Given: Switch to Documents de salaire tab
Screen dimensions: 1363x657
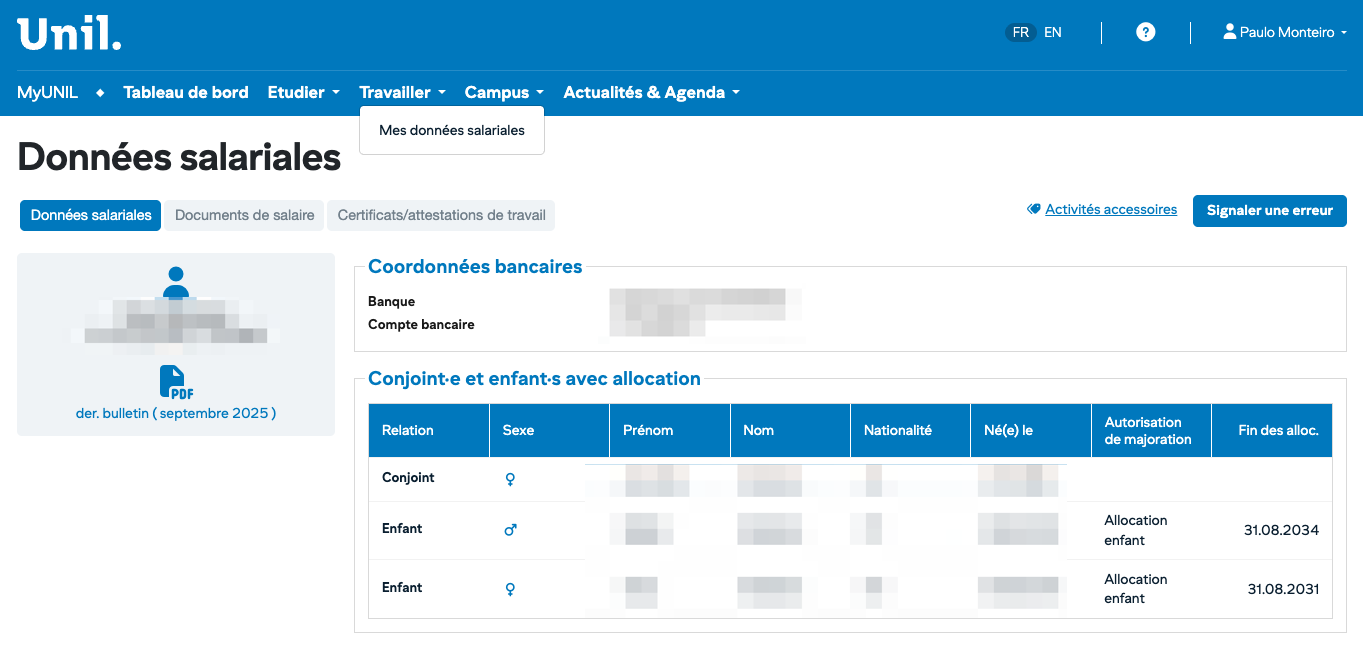Looking at the screenshot, I should pos(245,215).
